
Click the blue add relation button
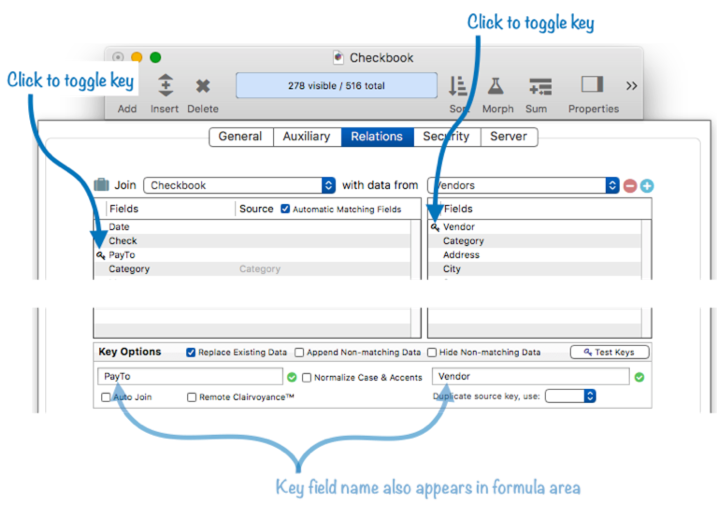point(647,186)
